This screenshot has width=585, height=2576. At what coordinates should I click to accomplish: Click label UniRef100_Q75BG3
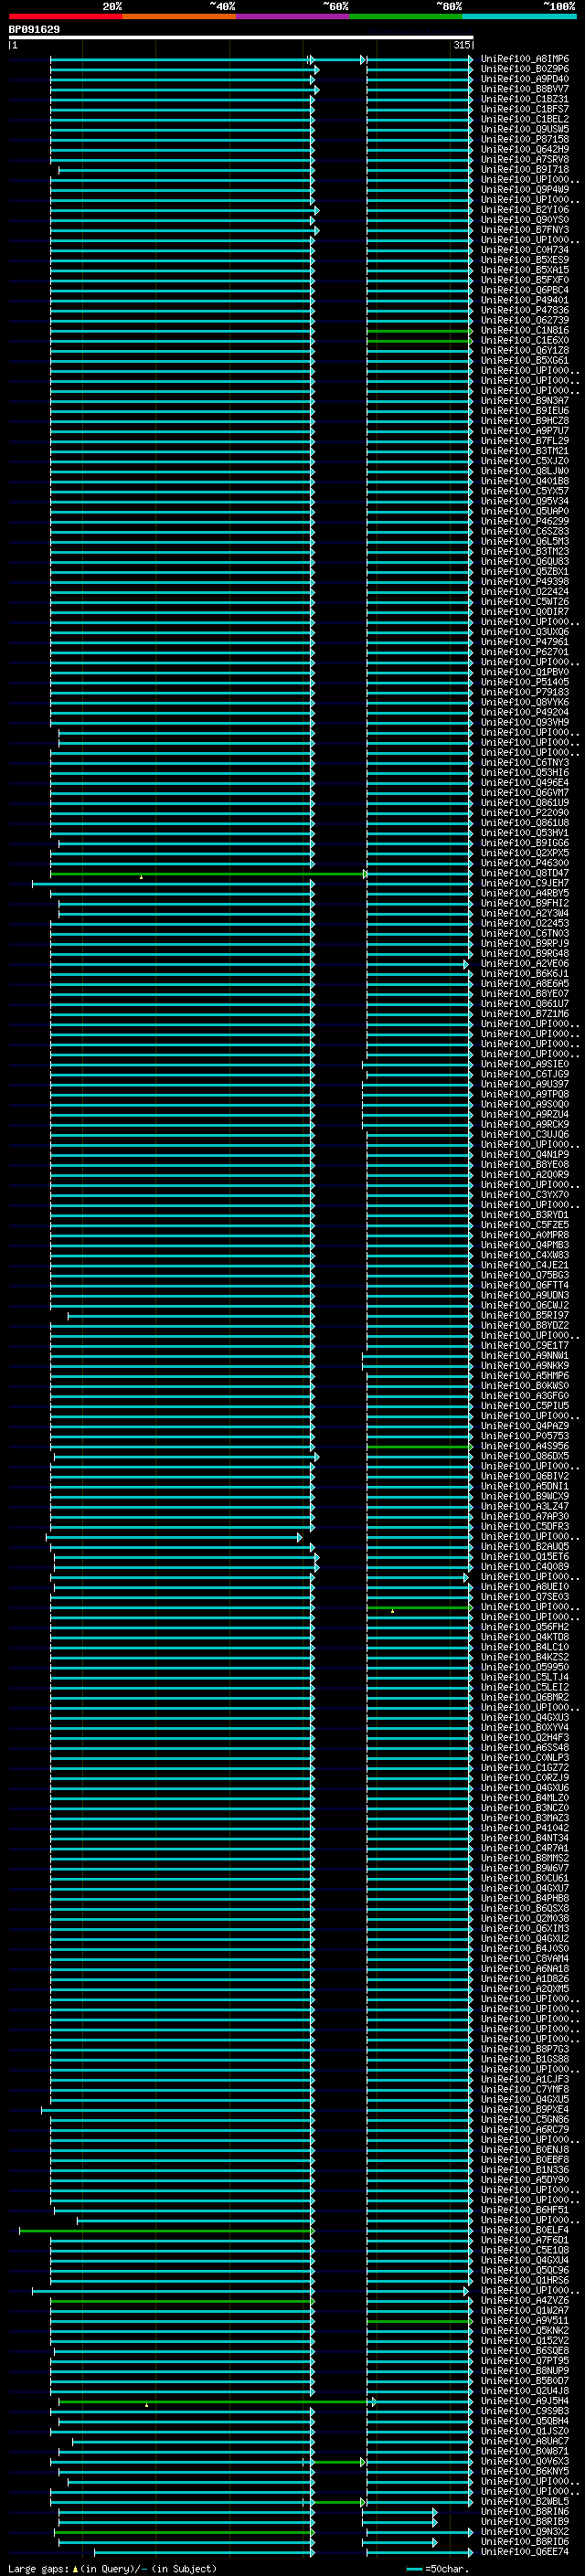point(524,1276)
